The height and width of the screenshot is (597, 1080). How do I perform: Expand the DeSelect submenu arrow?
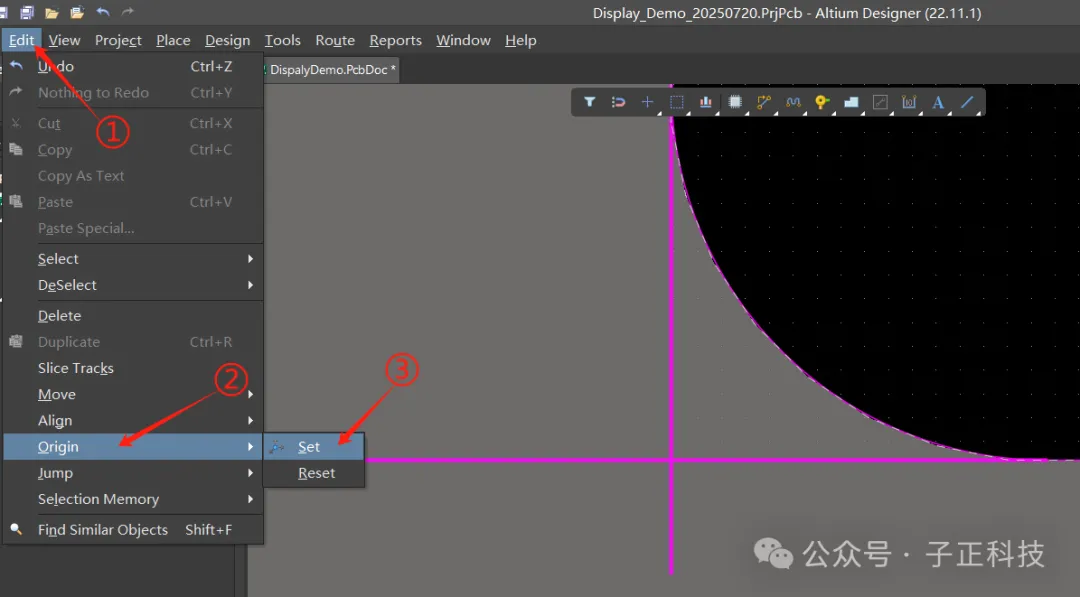(x=251, y=285)
